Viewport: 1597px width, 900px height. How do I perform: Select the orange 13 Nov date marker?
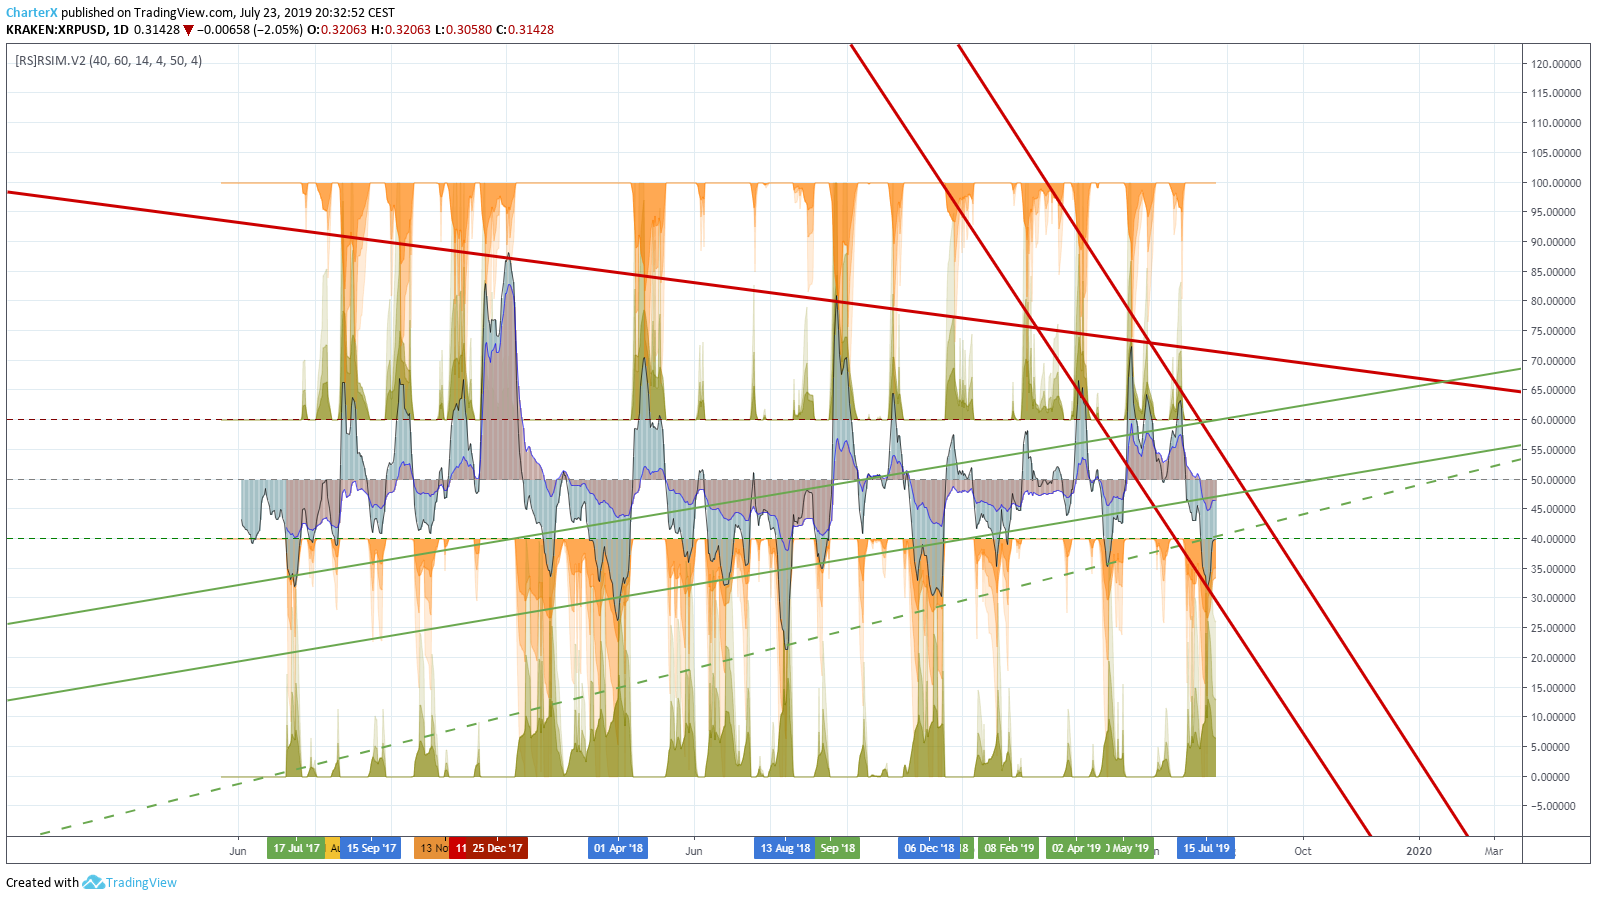[x=432, y=848]
